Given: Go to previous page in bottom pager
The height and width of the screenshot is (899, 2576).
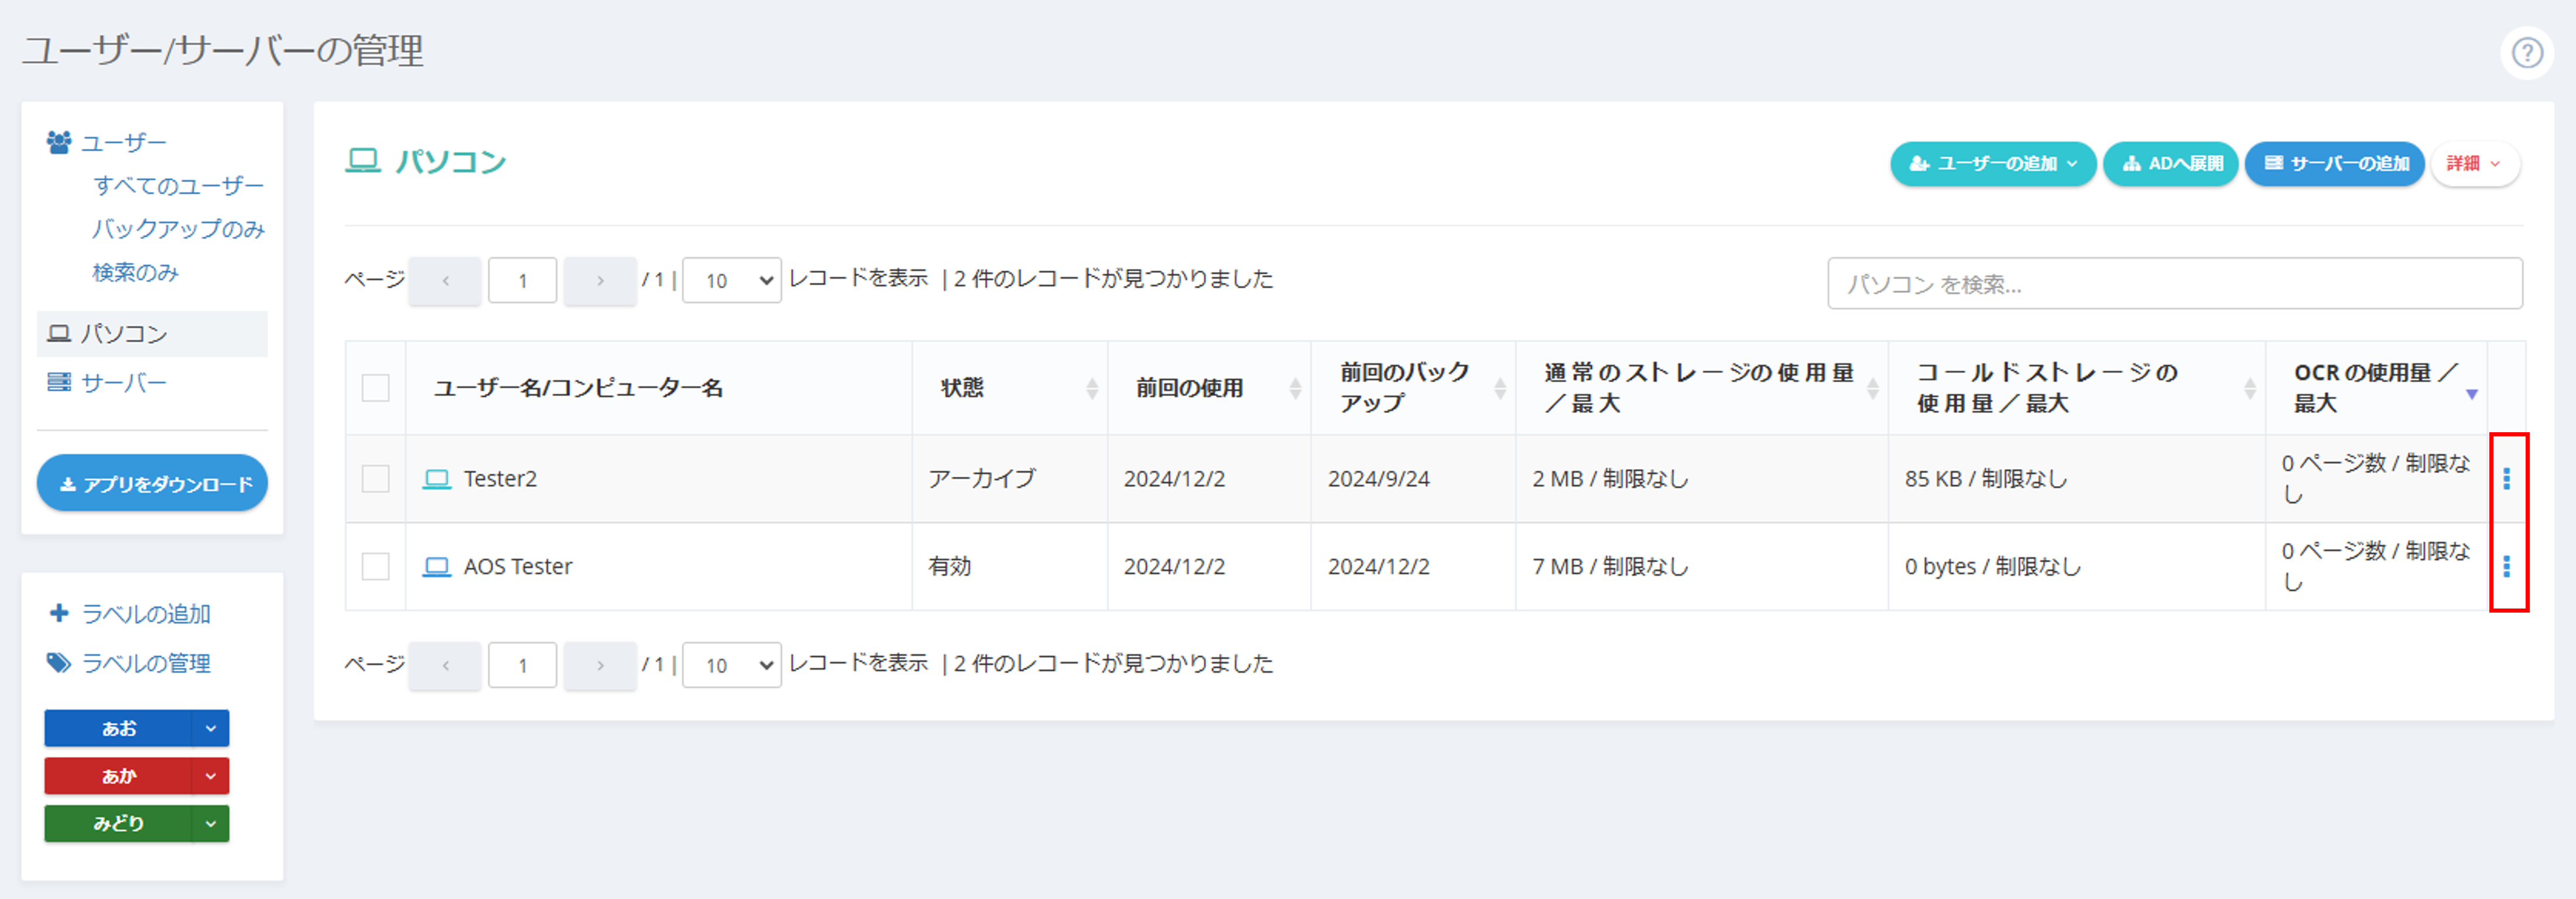Looking at the screenshot, I should (445, 666).
